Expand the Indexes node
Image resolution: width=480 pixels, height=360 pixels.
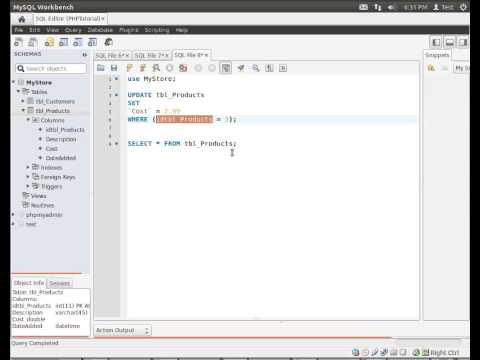28,167
